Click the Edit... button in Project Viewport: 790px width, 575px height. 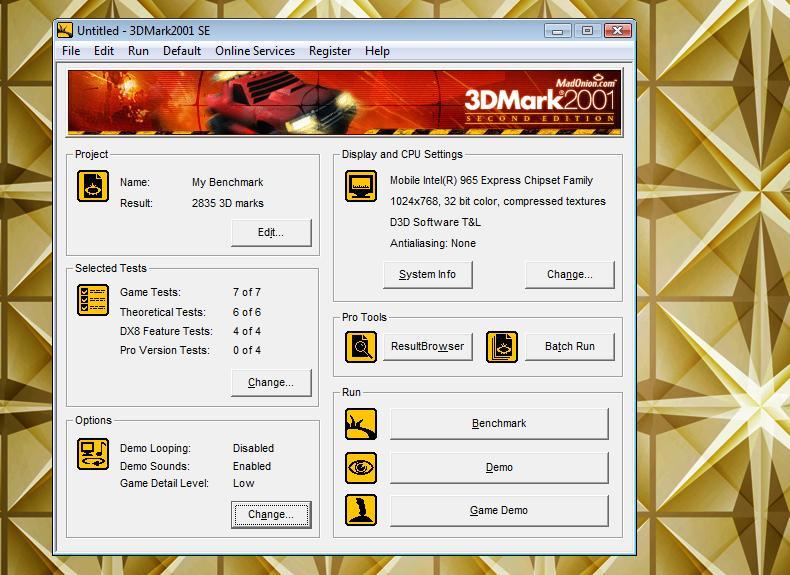(271, 232)
